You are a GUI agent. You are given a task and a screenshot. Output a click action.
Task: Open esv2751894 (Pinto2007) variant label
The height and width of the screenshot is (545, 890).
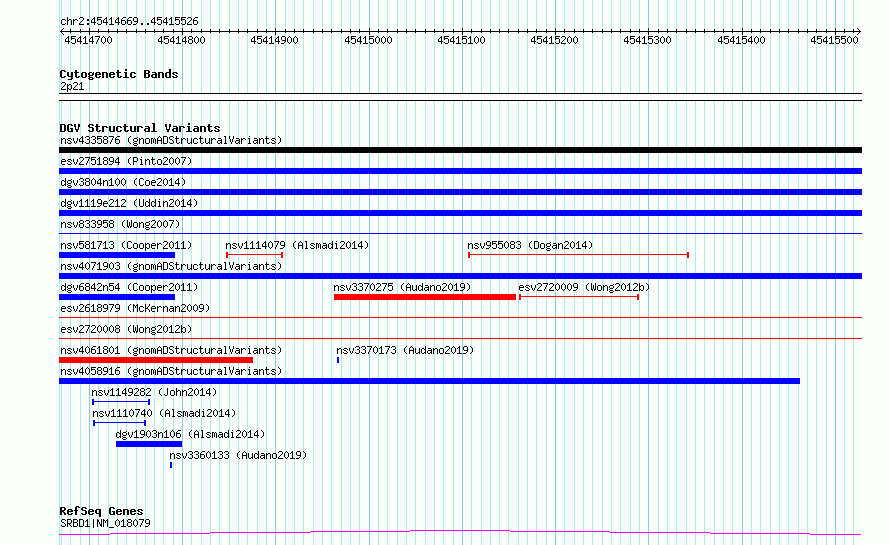pos(126,161)
